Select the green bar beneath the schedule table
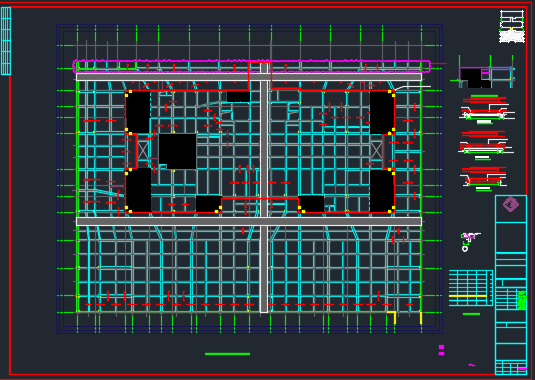This screenshot has height=380, width=535. (x=472, y=314)
